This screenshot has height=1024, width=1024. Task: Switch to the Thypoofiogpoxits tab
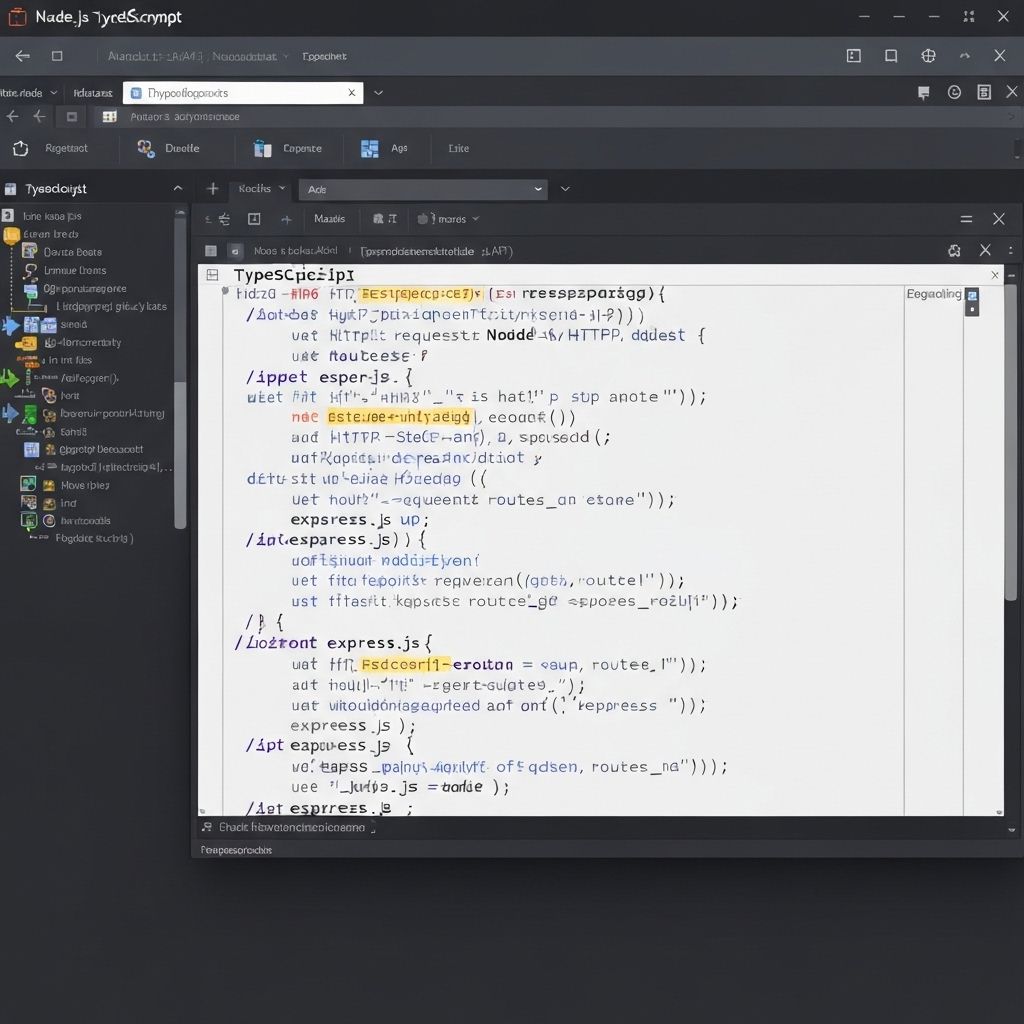(x=240, y=93)
